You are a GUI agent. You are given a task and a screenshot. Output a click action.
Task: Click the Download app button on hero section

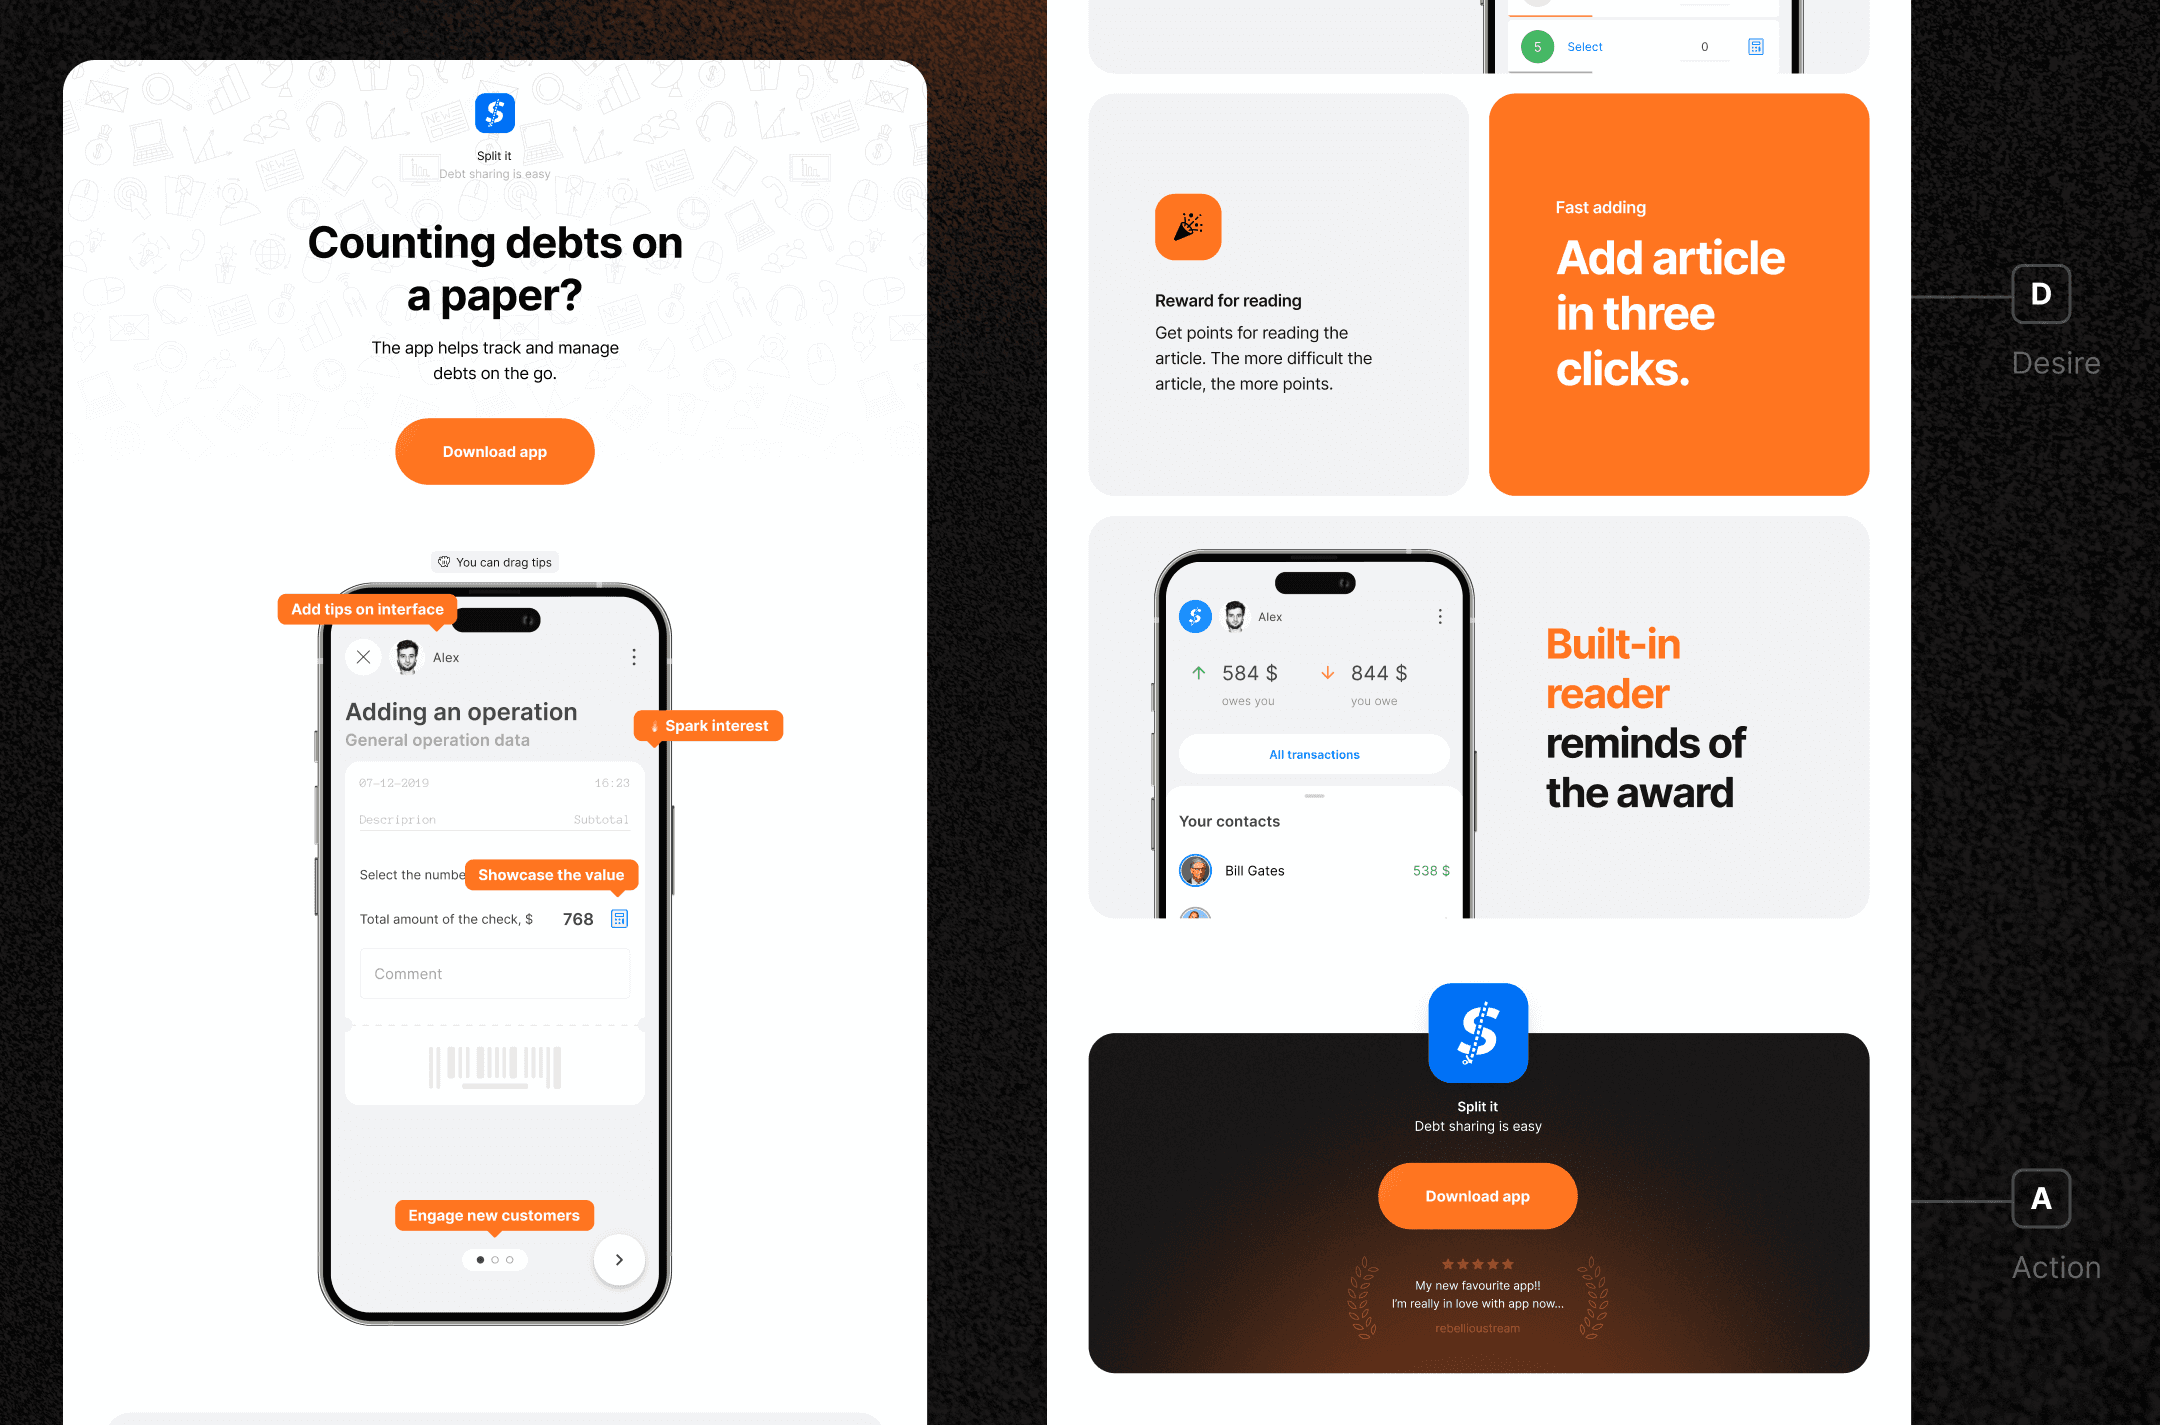click(x=495, y=450)
